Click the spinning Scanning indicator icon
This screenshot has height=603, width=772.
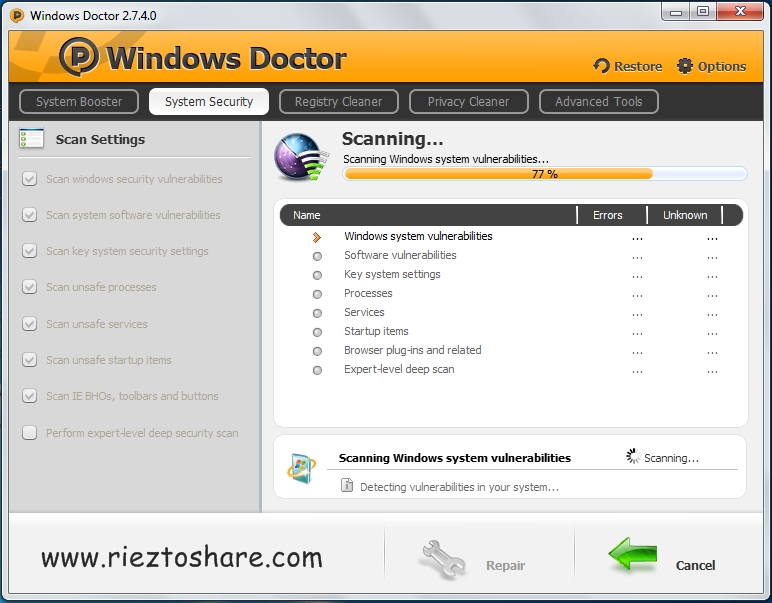point(633,456)
